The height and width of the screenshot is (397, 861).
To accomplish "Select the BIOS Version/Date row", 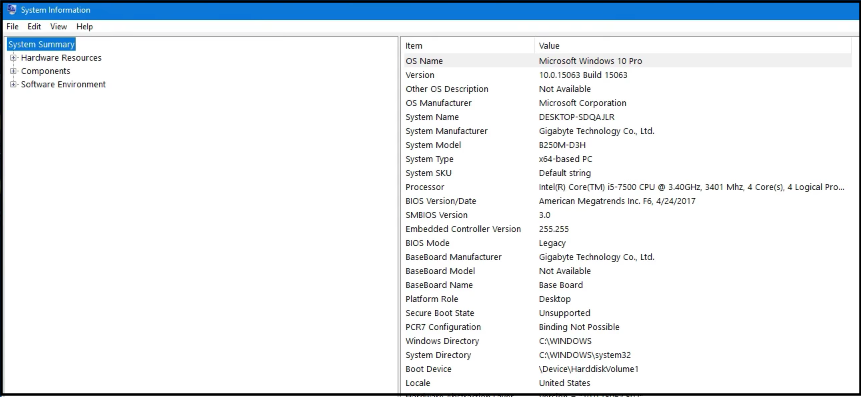I will pos(627,201).
